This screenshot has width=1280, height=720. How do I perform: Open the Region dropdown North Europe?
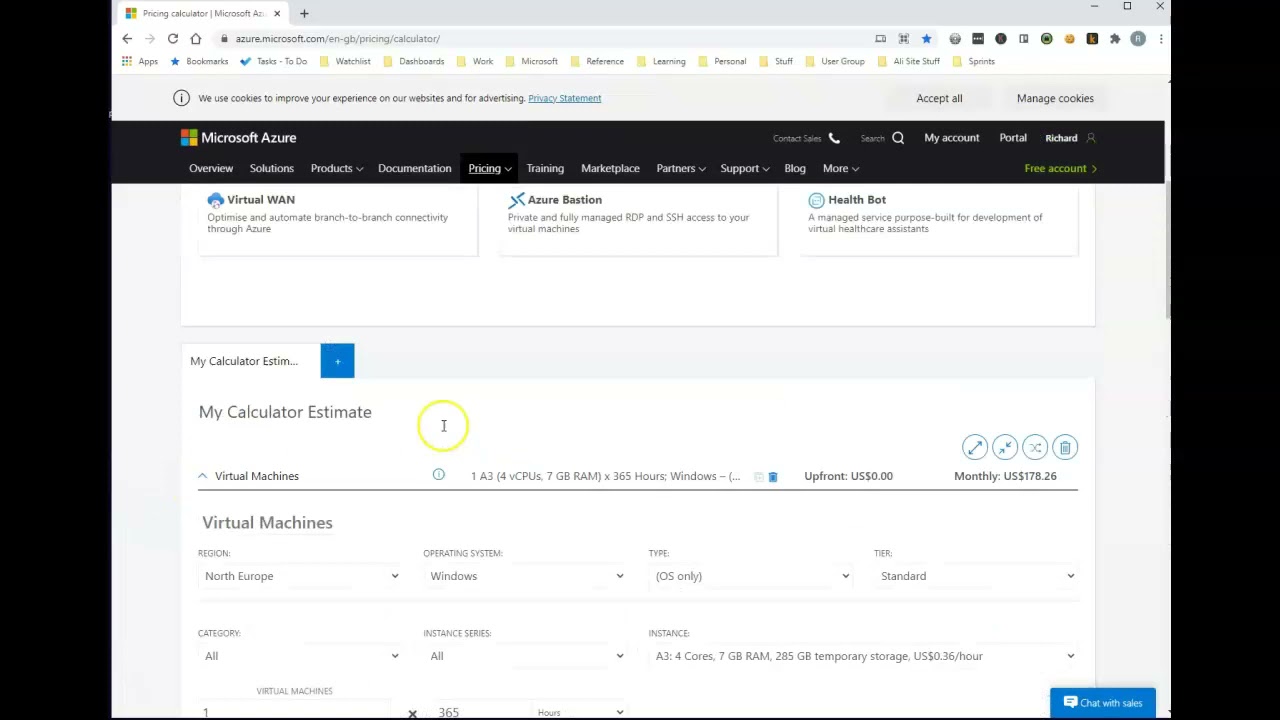click(300, 576)
